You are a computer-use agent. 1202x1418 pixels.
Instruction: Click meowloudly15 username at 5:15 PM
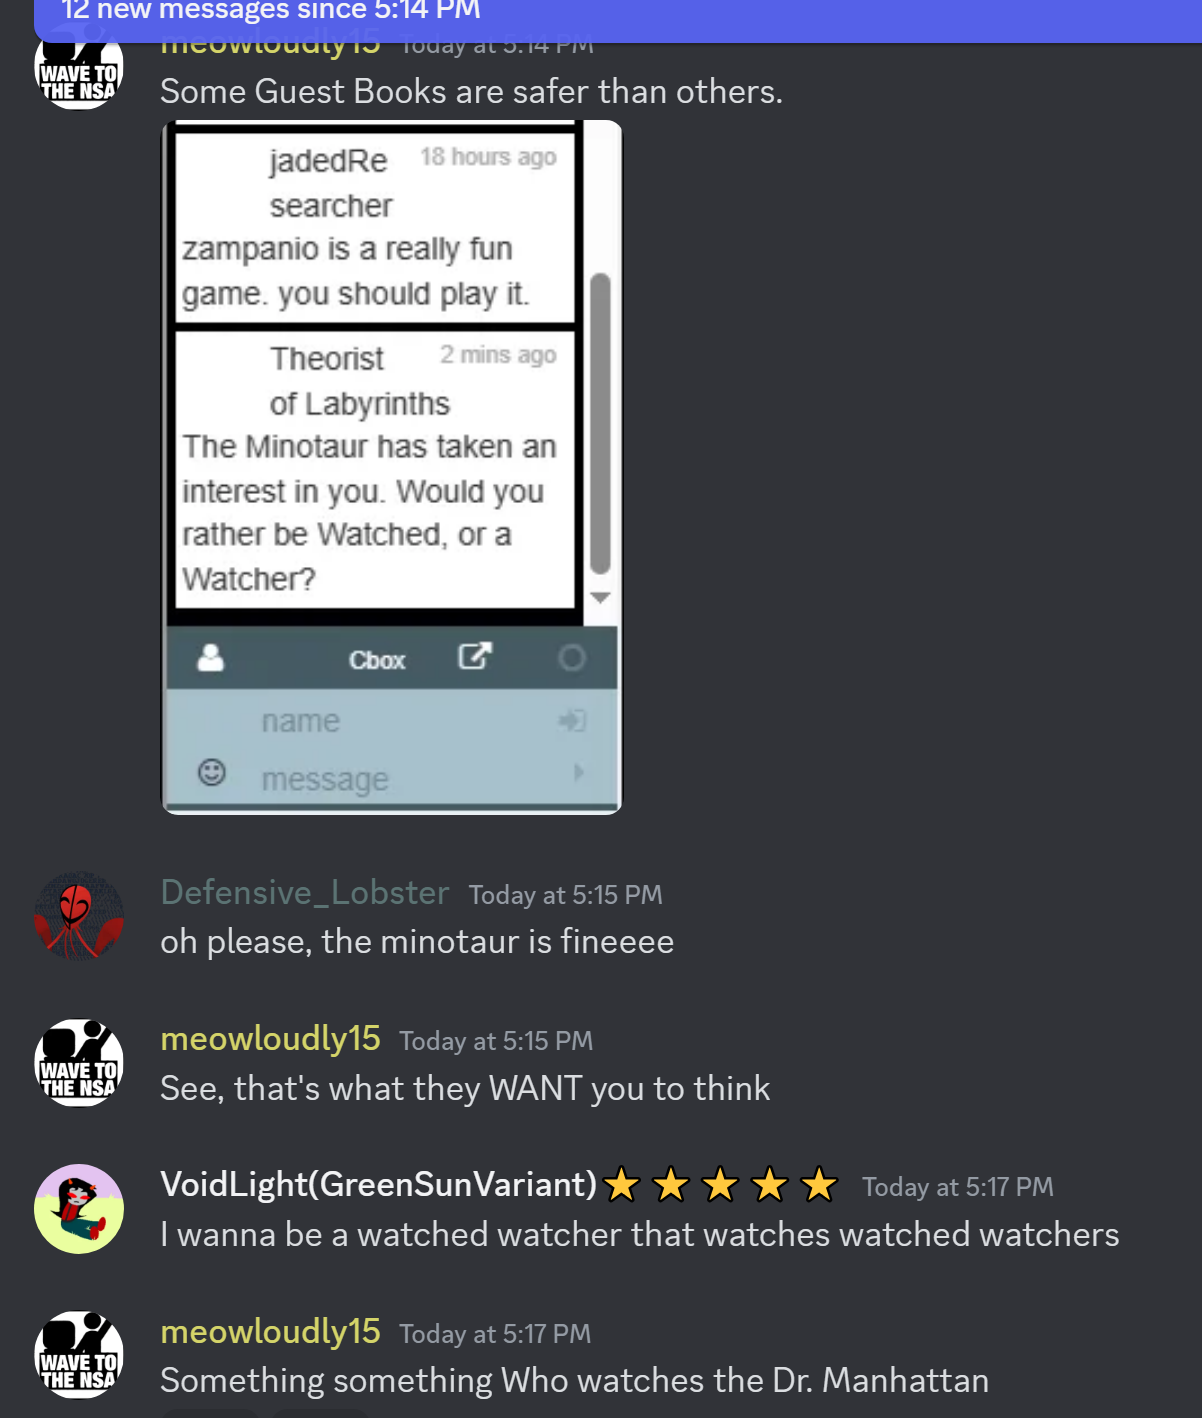click(x=270, y=1038)
